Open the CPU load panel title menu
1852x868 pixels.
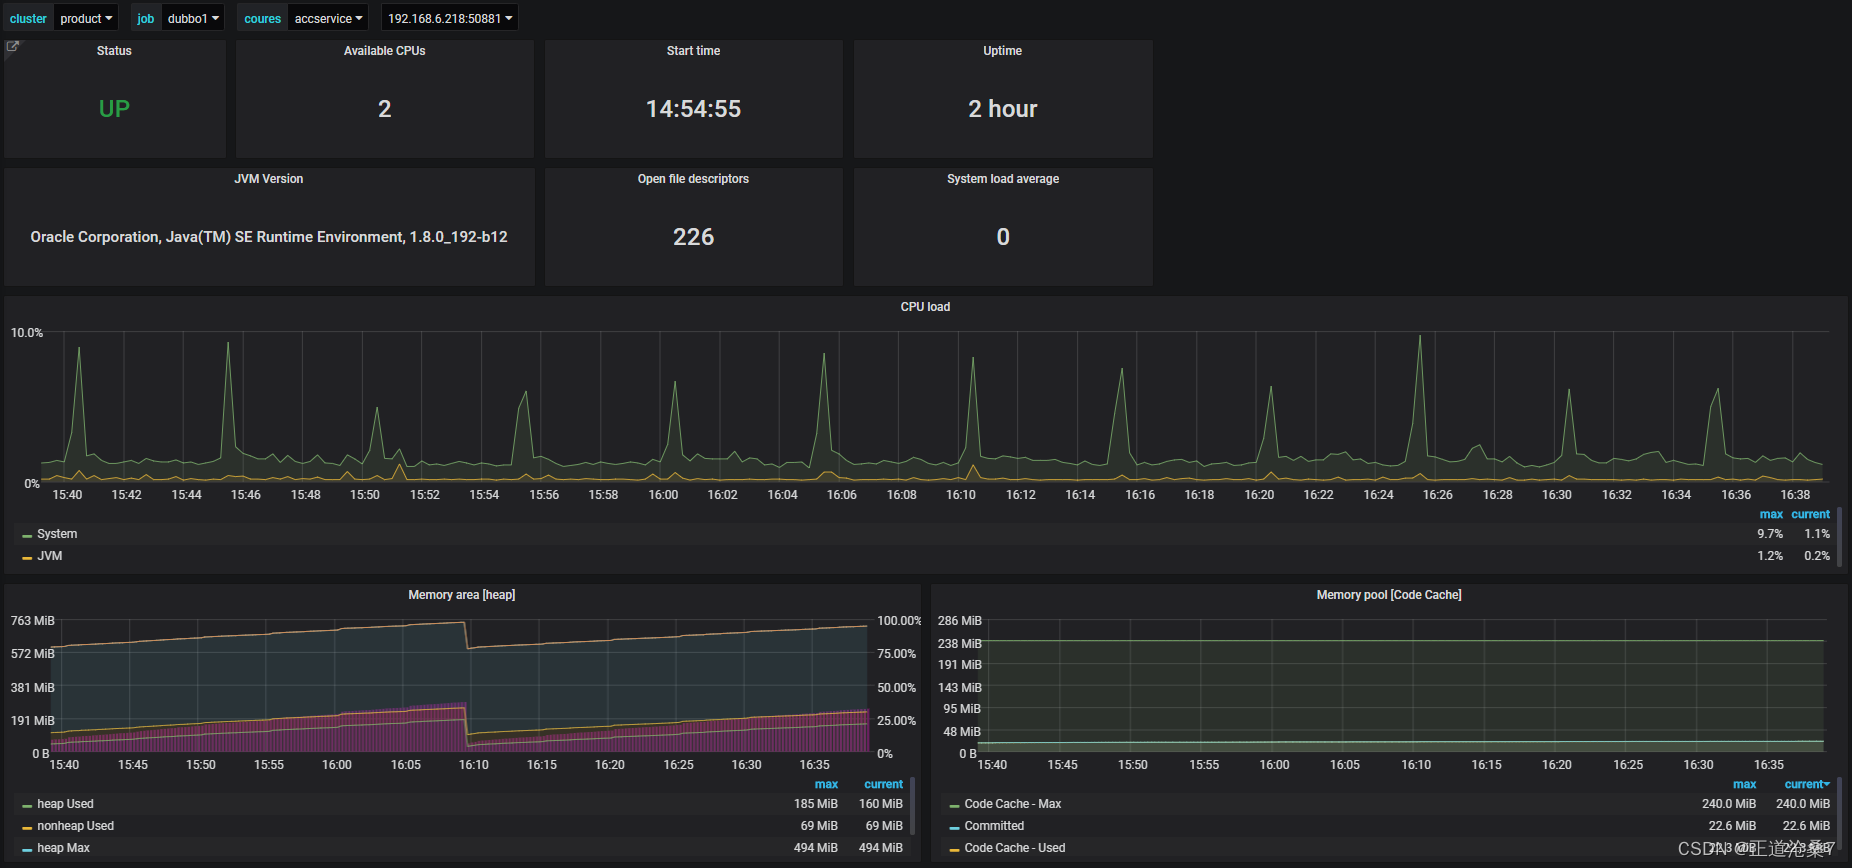[x=925, y=307]
